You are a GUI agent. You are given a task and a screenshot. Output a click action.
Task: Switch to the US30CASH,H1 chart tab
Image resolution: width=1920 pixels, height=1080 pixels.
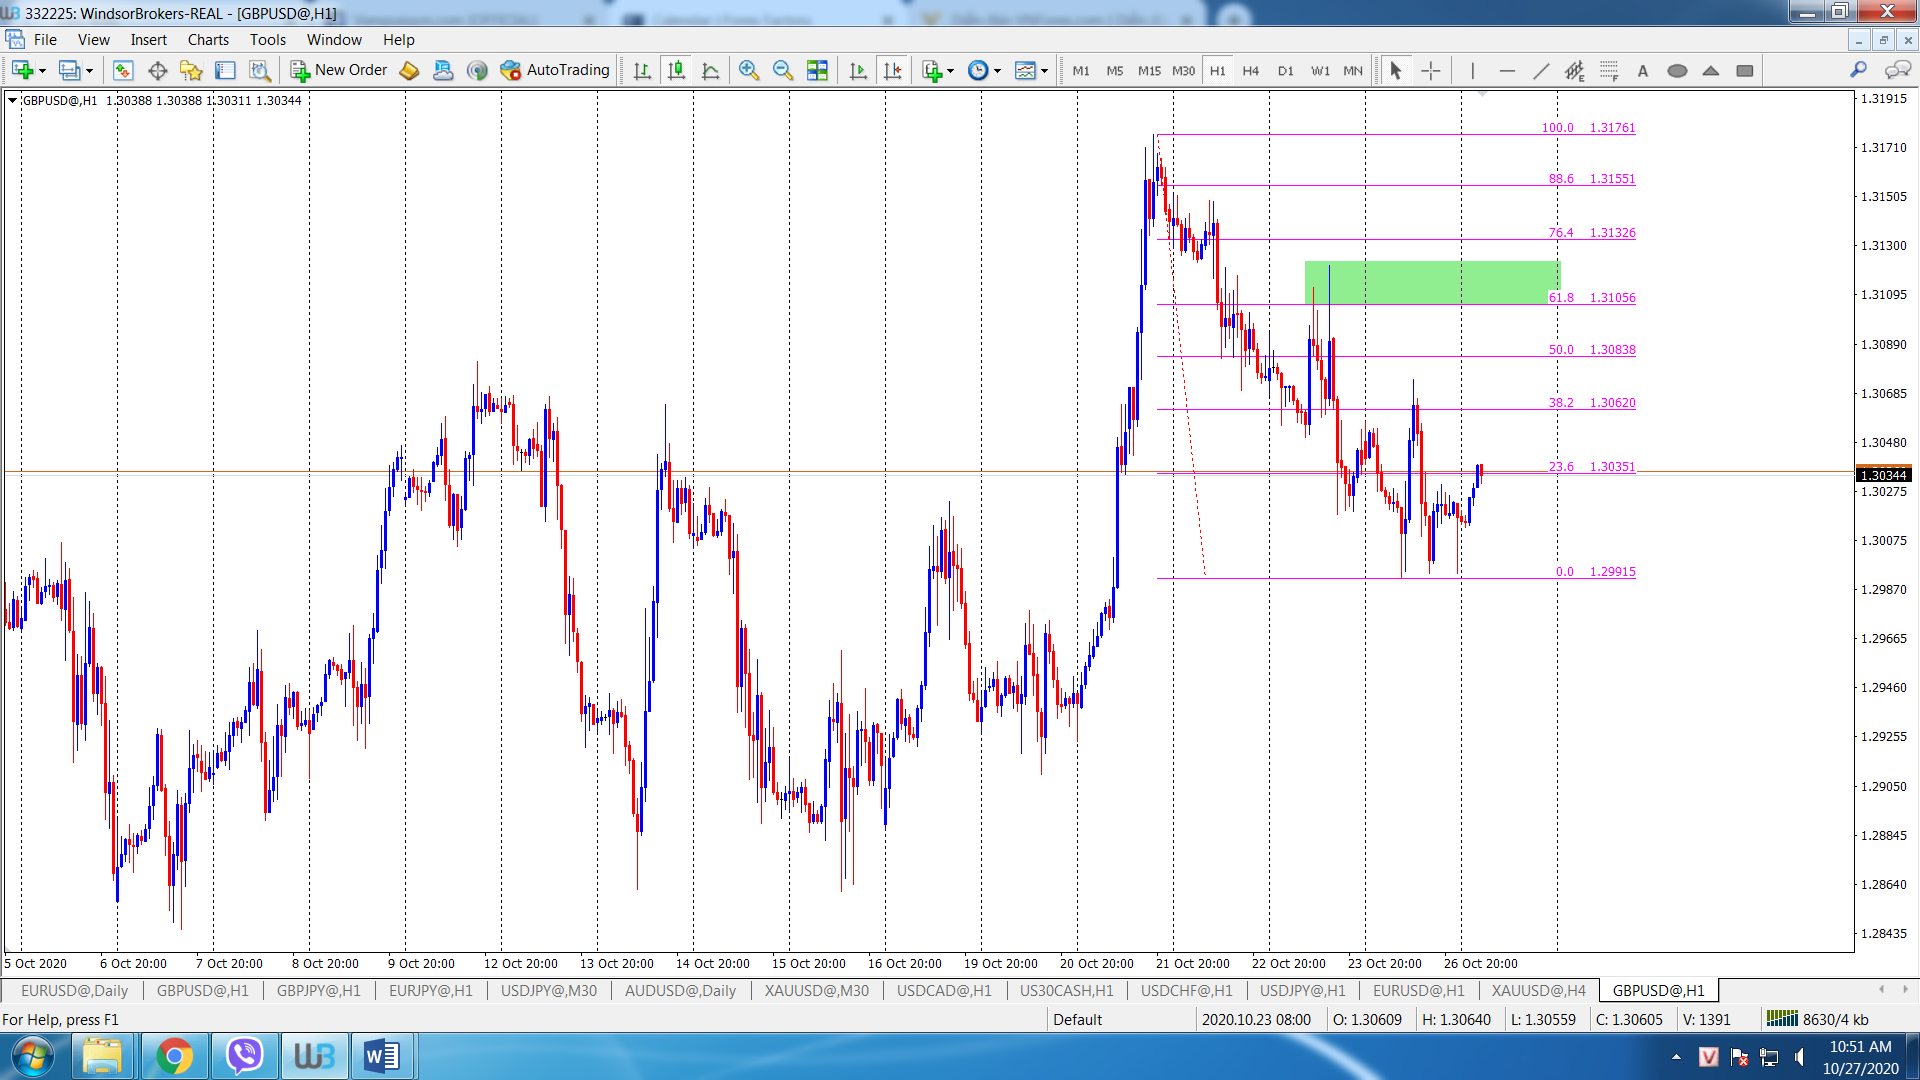tap(1066, 990)
